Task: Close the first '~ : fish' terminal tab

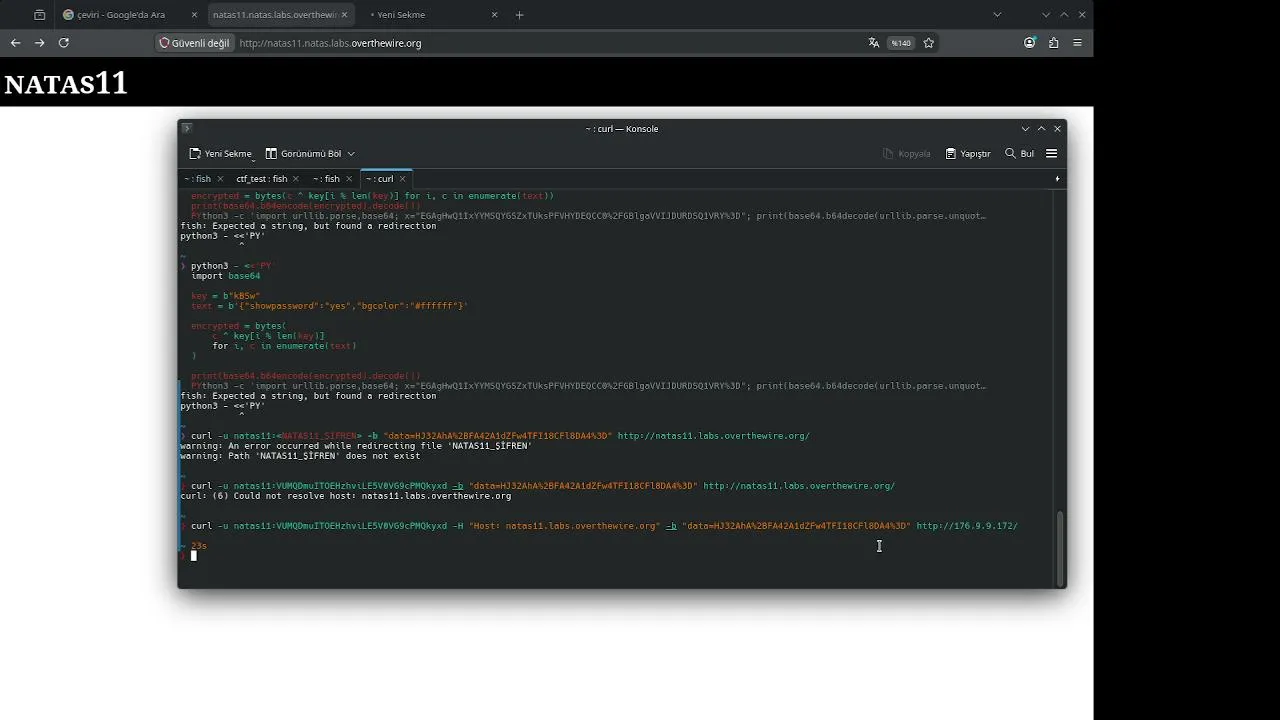Action: (x=220, y=179)
